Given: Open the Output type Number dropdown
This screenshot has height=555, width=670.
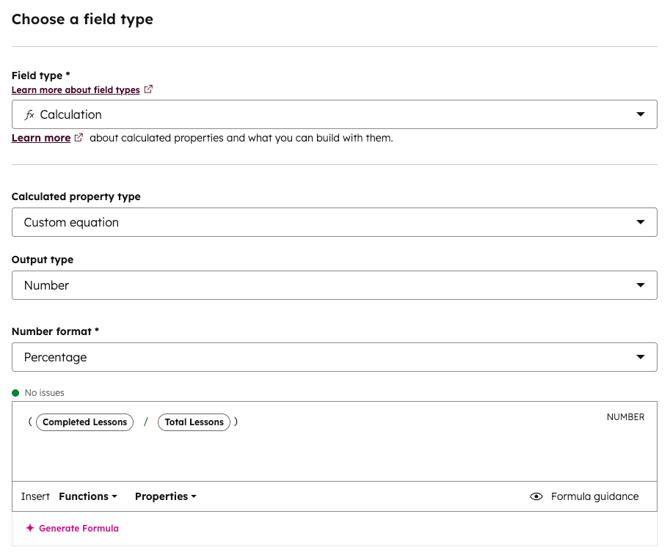Looking at the screenshot, I should (640, 285).
